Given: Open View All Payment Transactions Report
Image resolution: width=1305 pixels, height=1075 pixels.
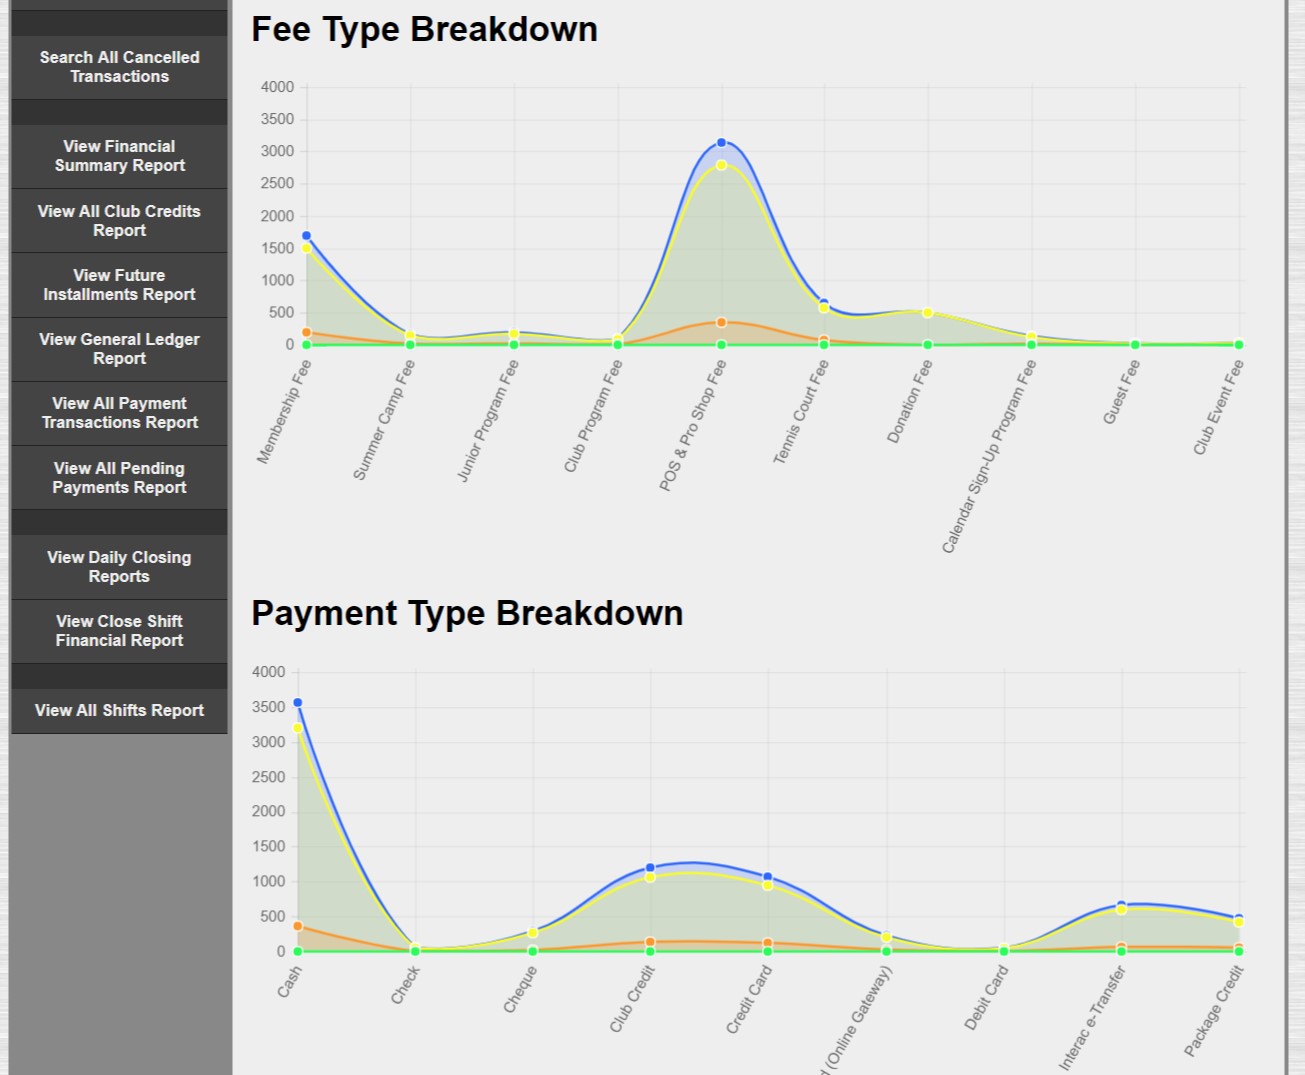Looking at the screenshot, I should pyautogui.click(x=119, y=413).
